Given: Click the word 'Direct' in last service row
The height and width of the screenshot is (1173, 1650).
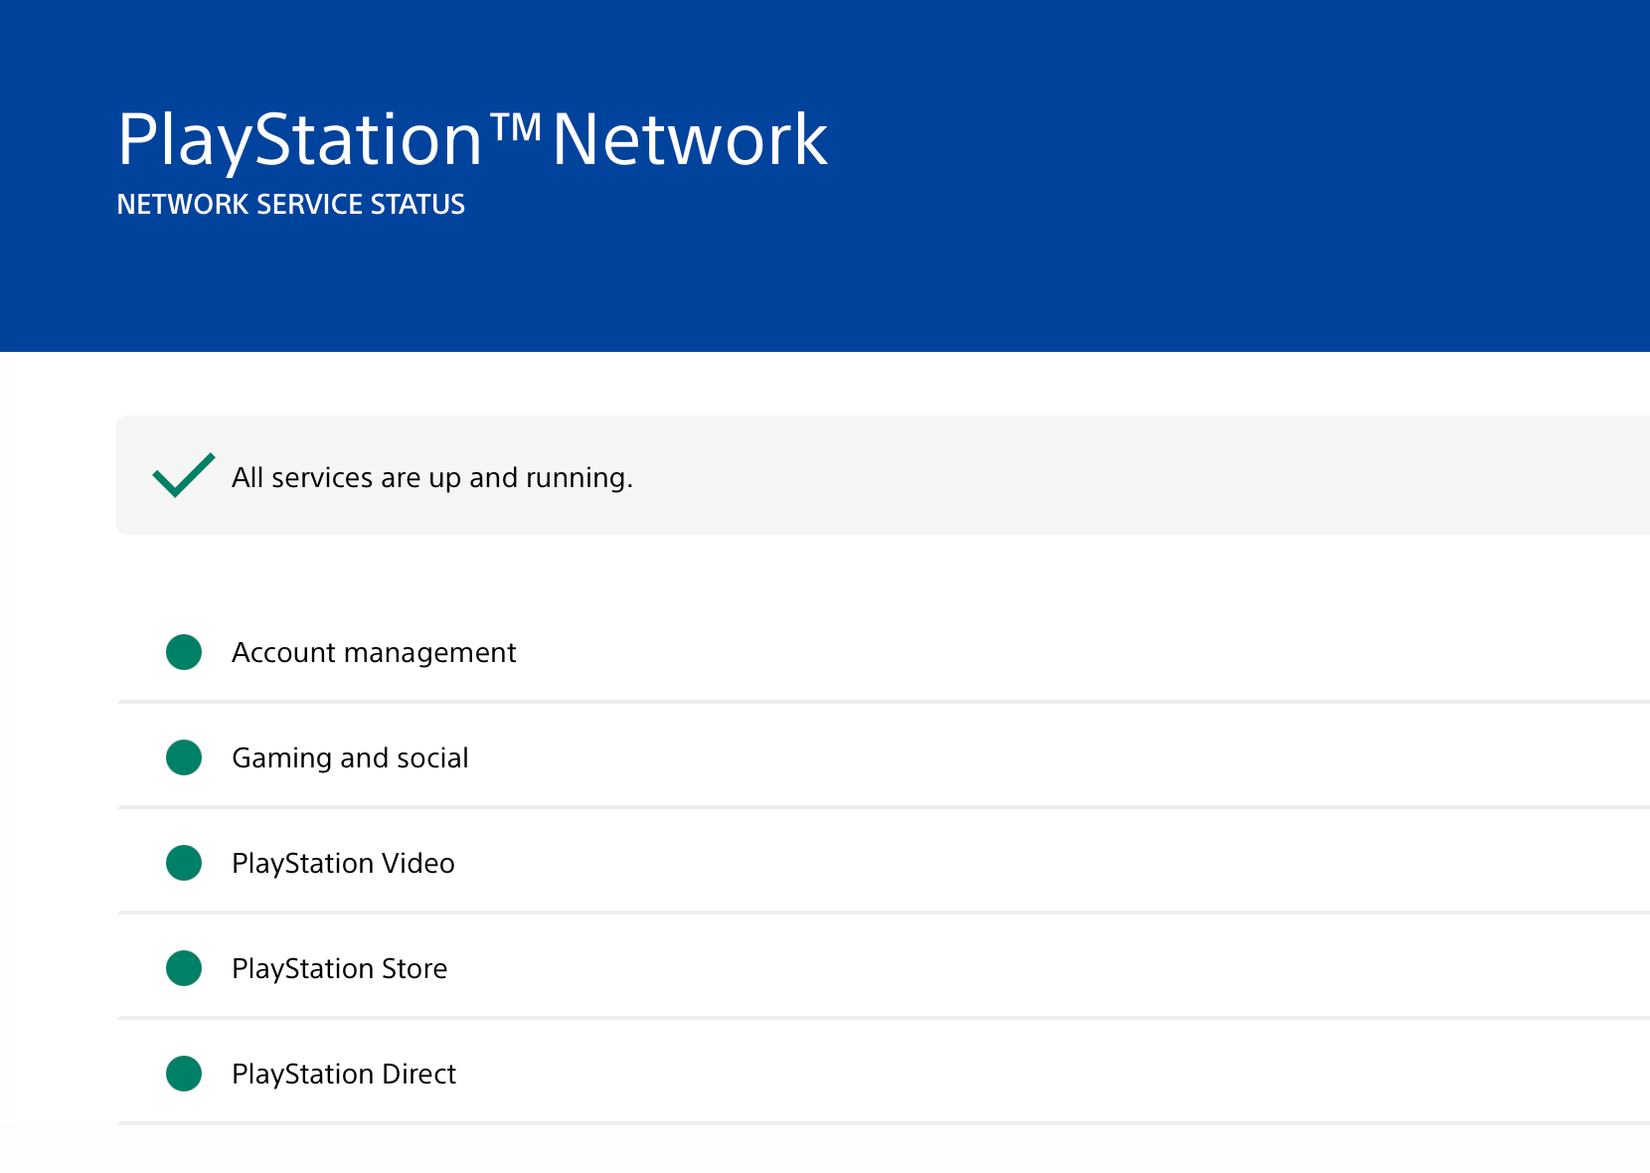Looking at the screenshot, I should pyautogui.click(x=417, y=1074).
